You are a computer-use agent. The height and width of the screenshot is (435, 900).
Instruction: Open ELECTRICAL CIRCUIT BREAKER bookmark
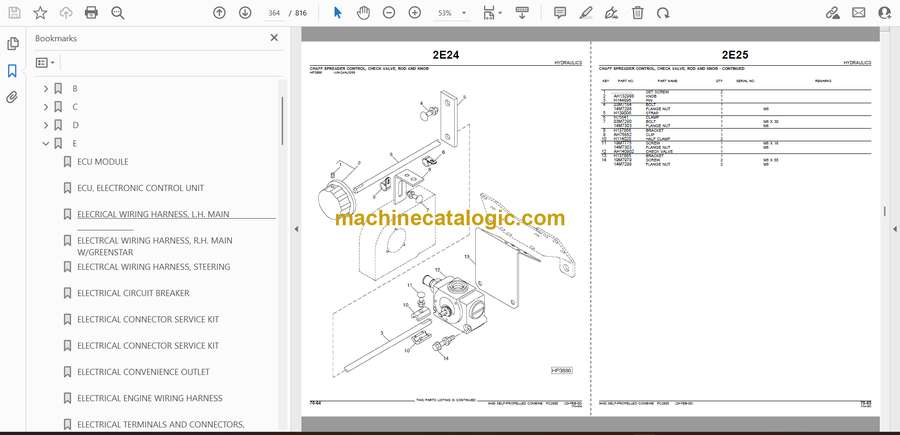click(133, 293)
